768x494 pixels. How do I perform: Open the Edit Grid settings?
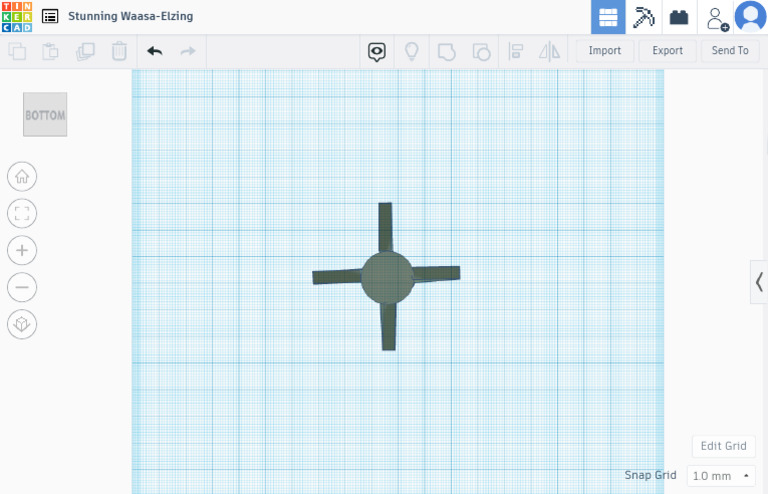pyautogui.click(x=723, y=446)
